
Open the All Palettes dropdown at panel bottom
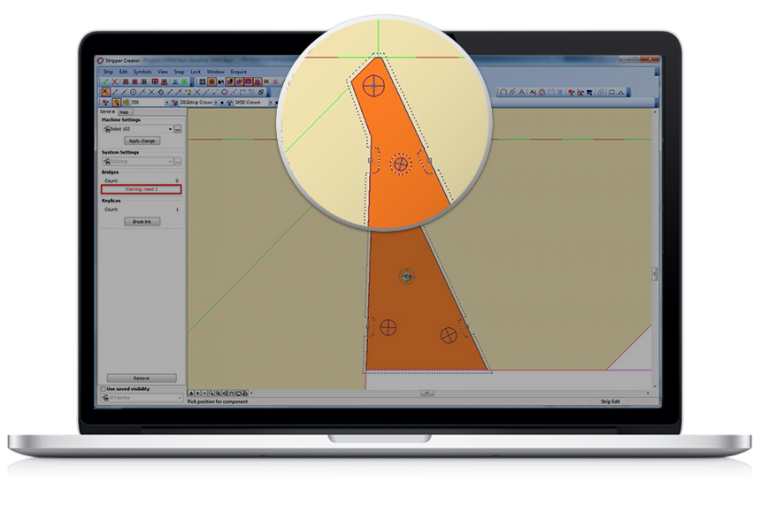[141, 397]
